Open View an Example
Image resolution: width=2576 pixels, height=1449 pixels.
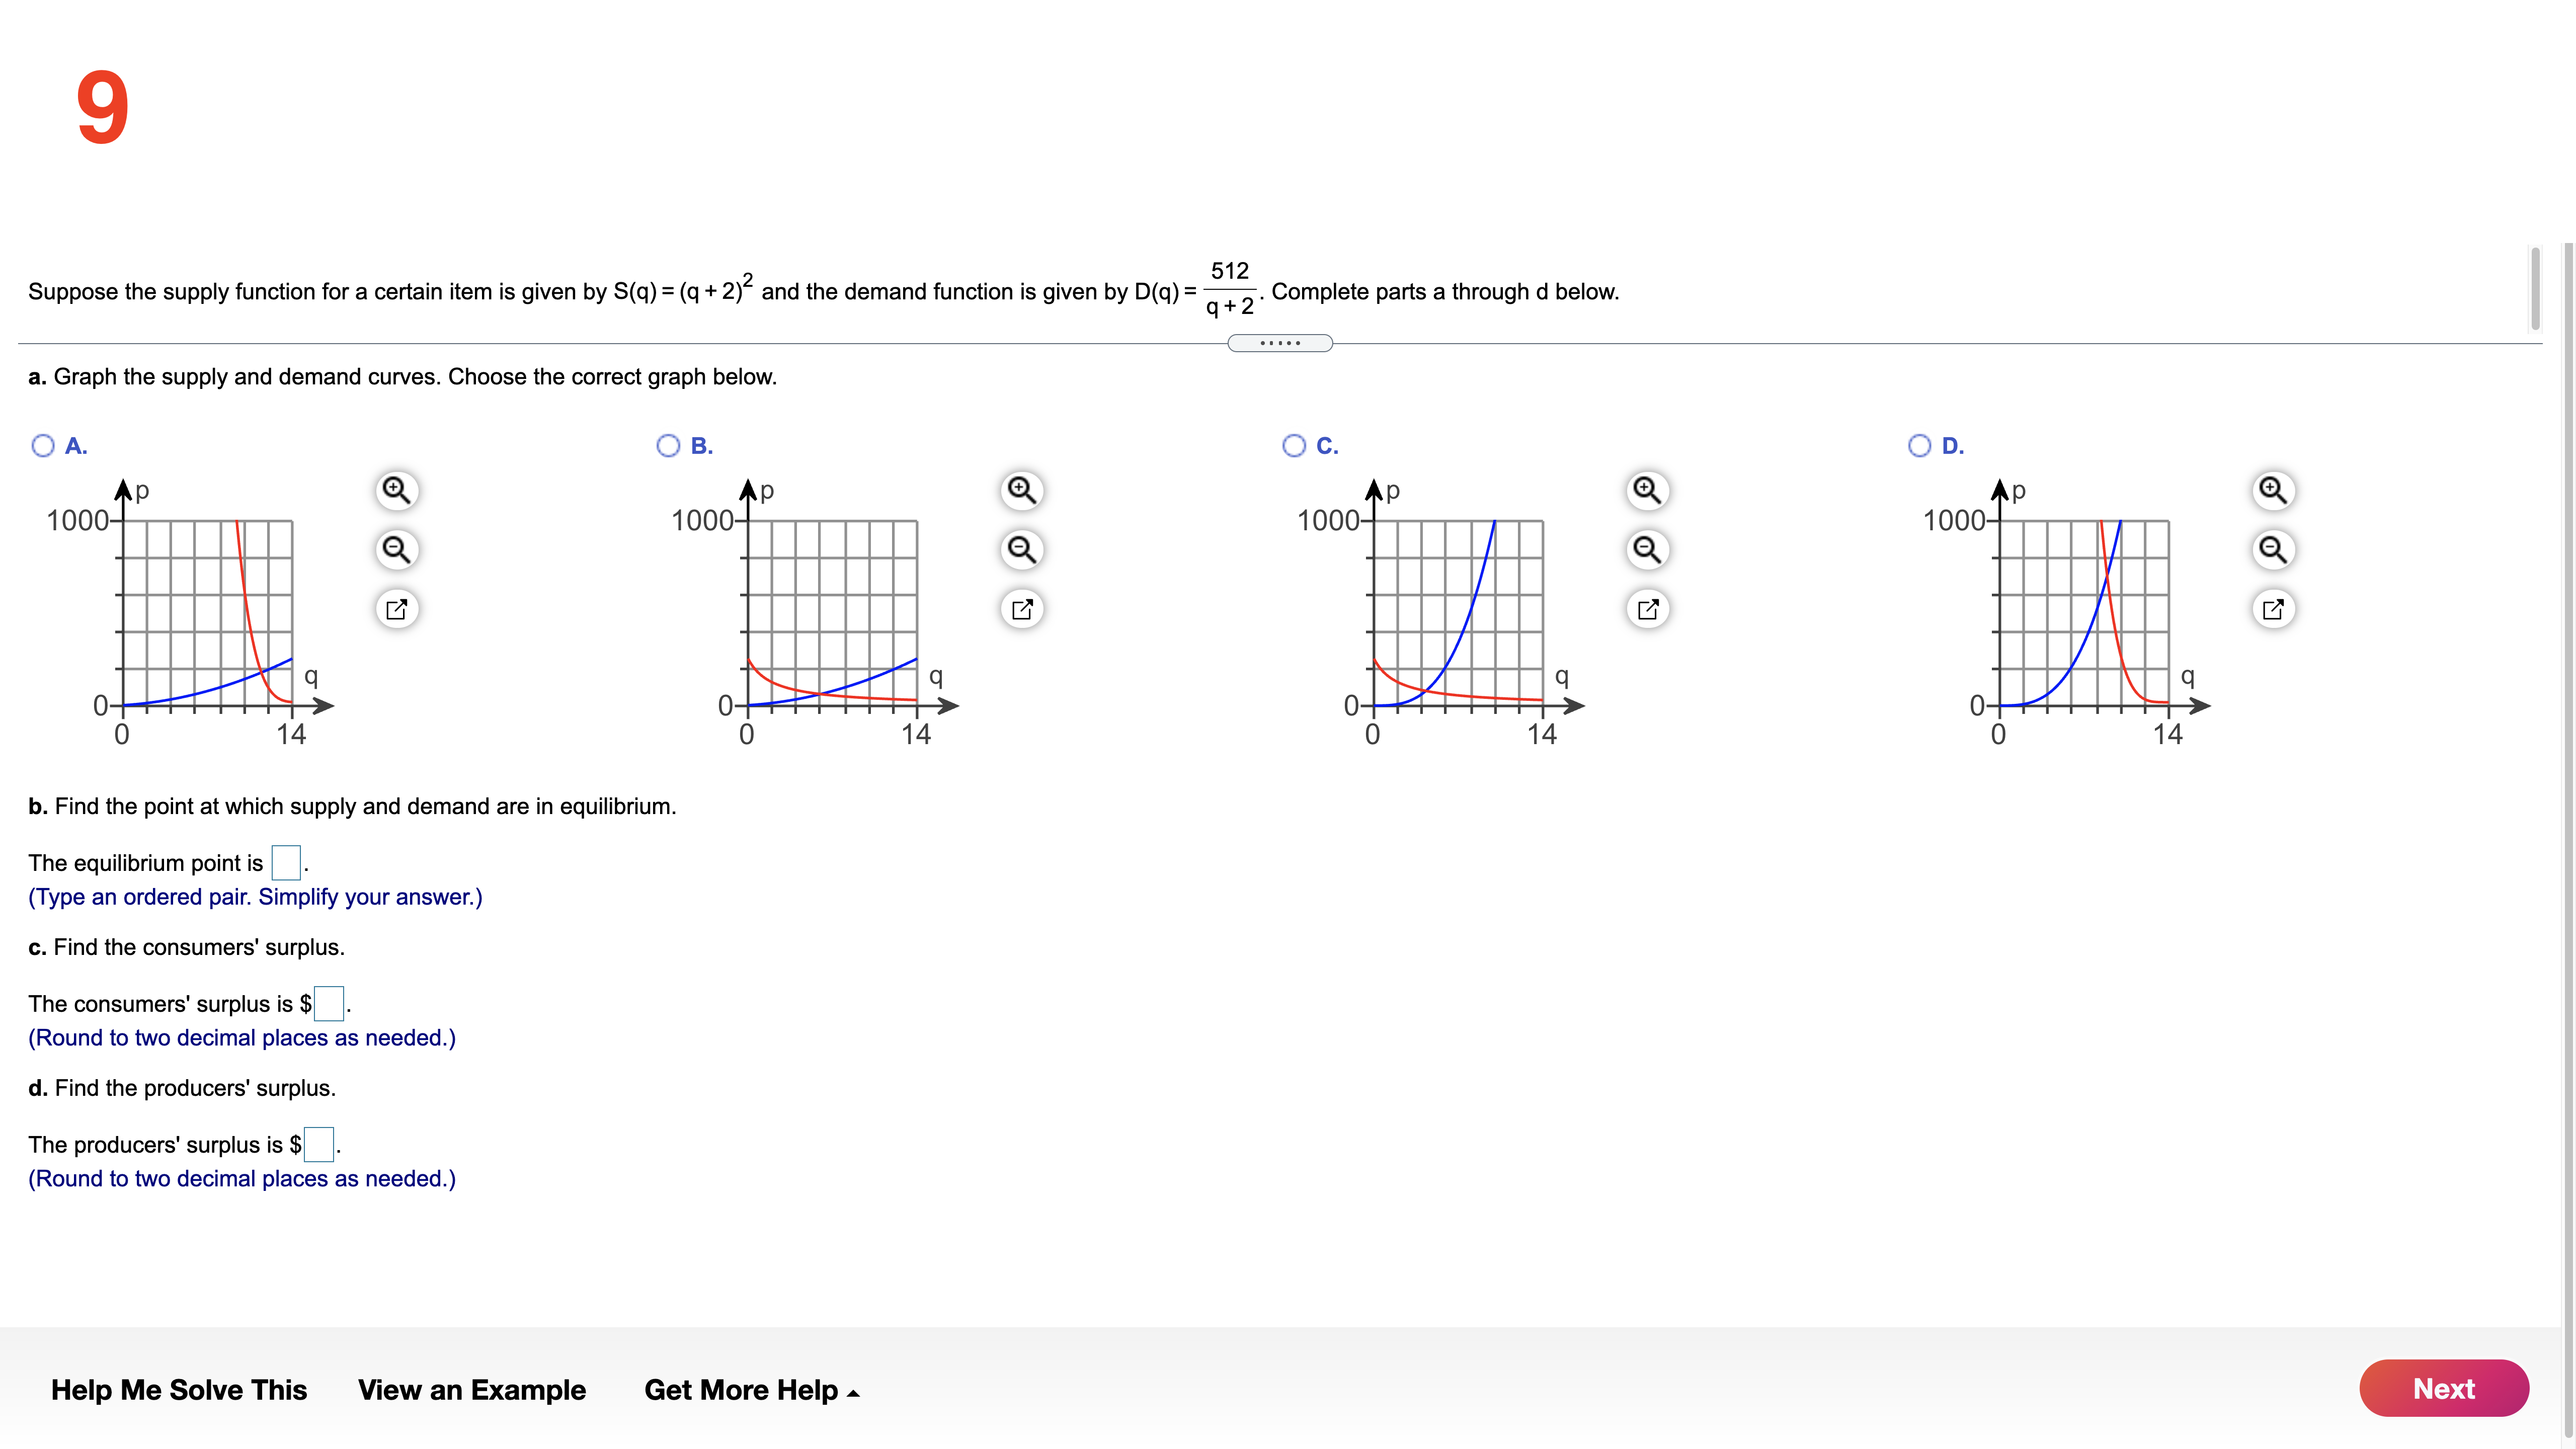[472, 1390]
